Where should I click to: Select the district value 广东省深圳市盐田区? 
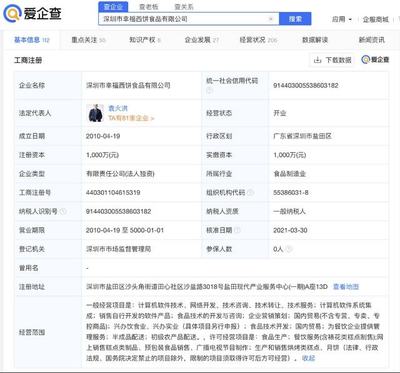[x=302, y=136]
